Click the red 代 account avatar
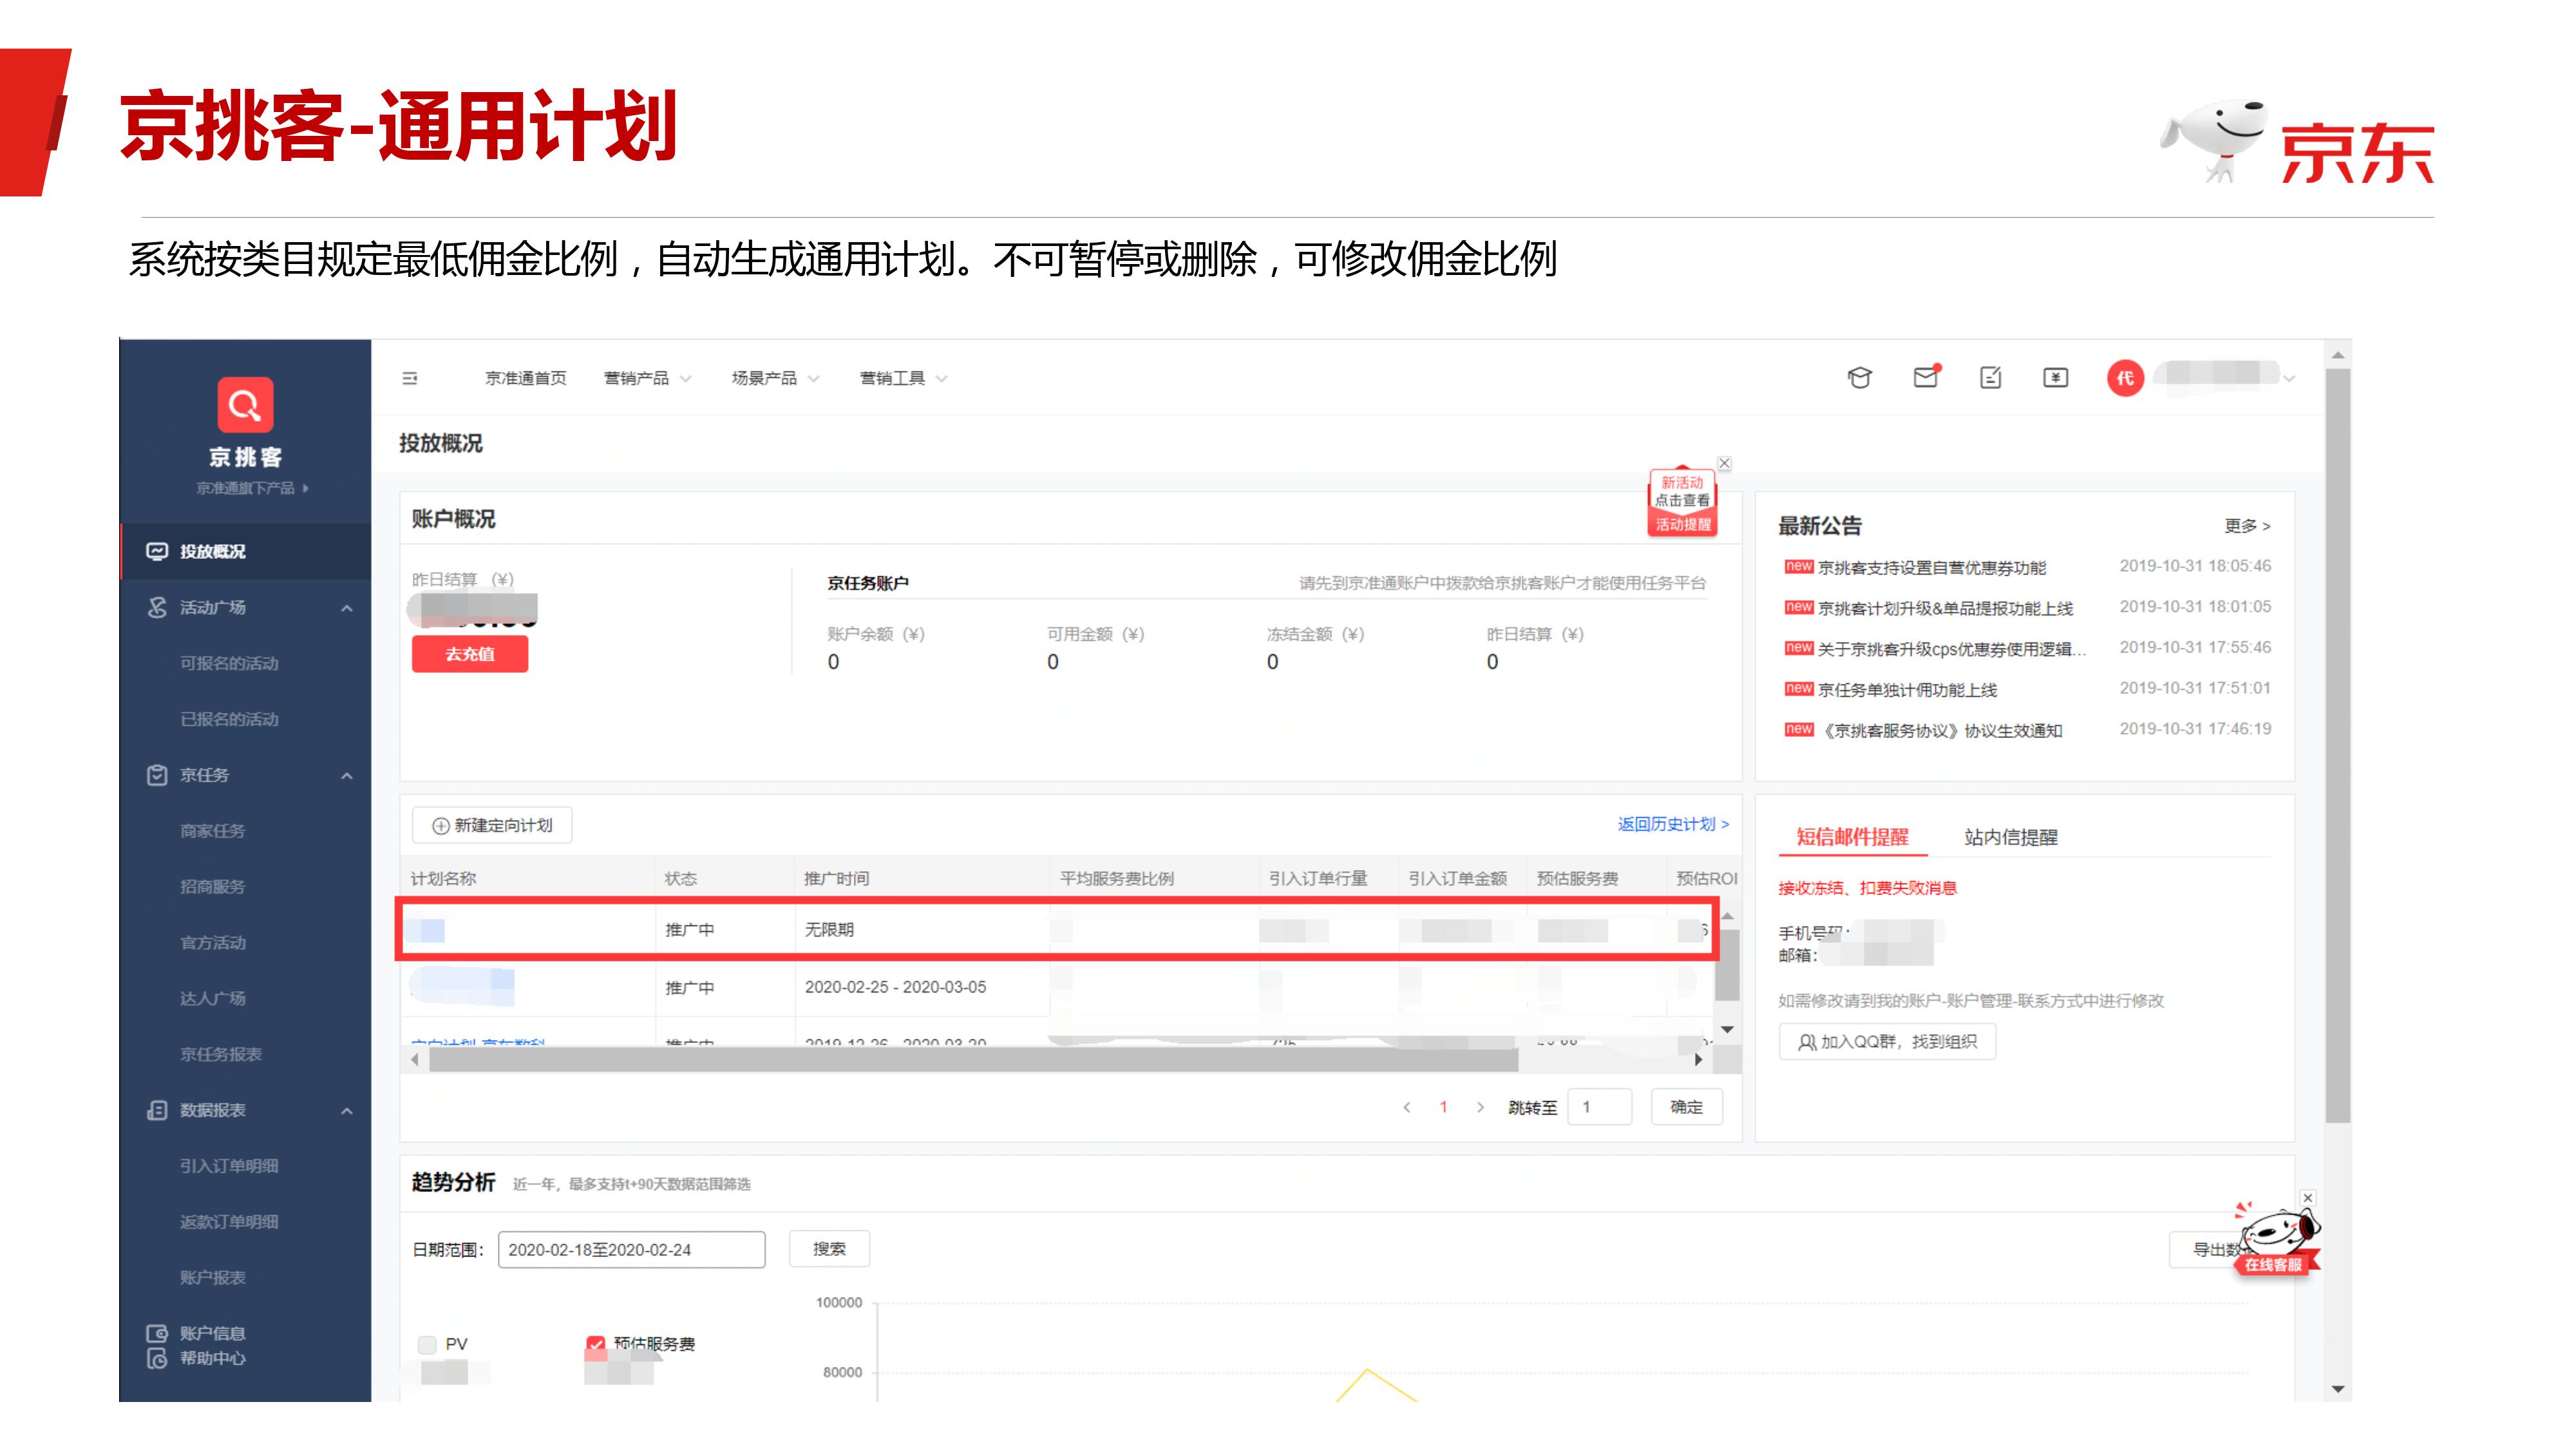Screen dimensions: 2576x1449 point(2125,377)
